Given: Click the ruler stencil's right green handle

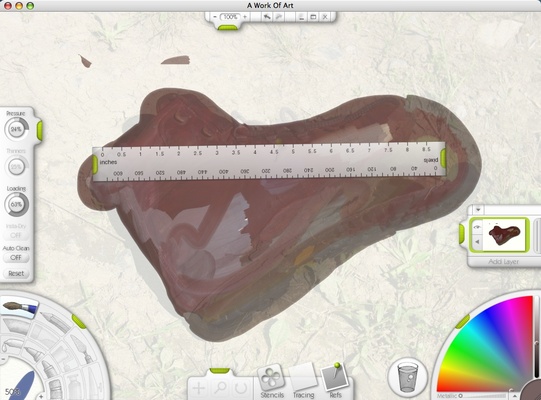Looking at the screenshot, I should (x=443, y=158).
